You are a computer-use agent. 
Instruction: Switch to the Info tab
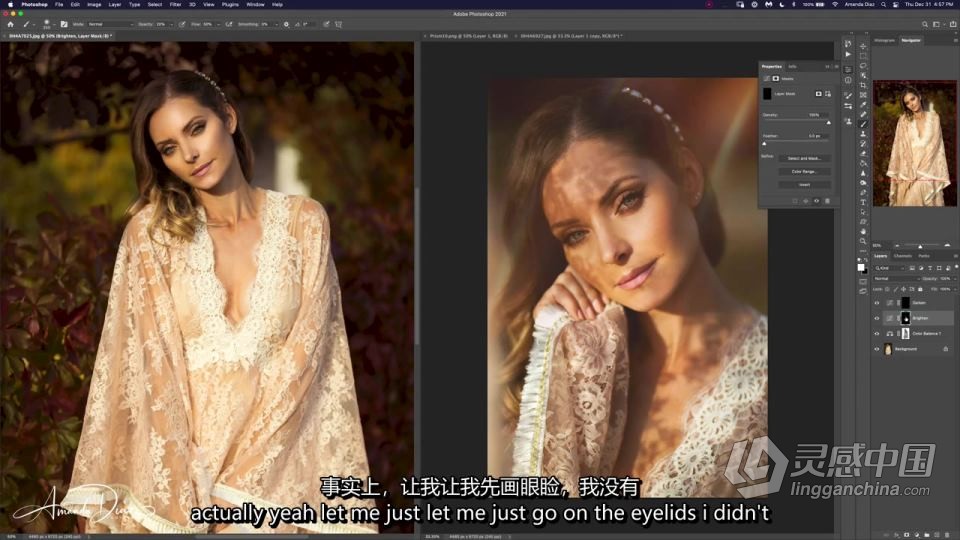pyautogui.click(x=792, y=66)
